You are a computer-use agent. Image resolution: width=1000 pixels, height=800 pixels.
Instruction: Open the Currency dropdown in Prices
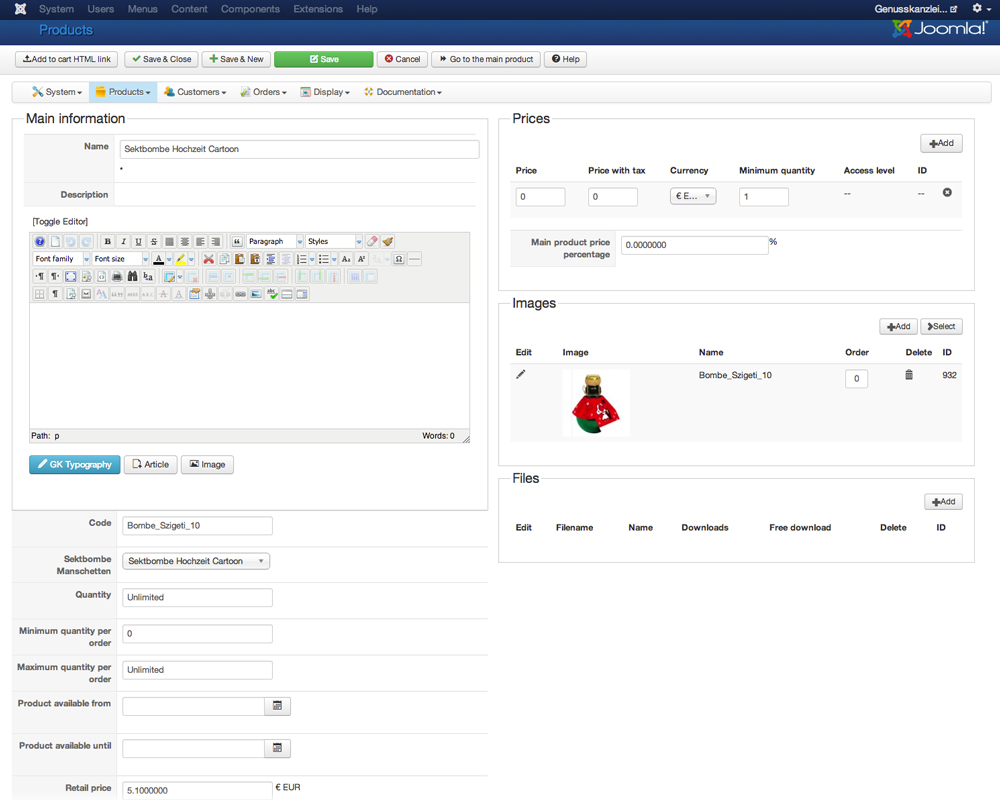click(693, 196)
